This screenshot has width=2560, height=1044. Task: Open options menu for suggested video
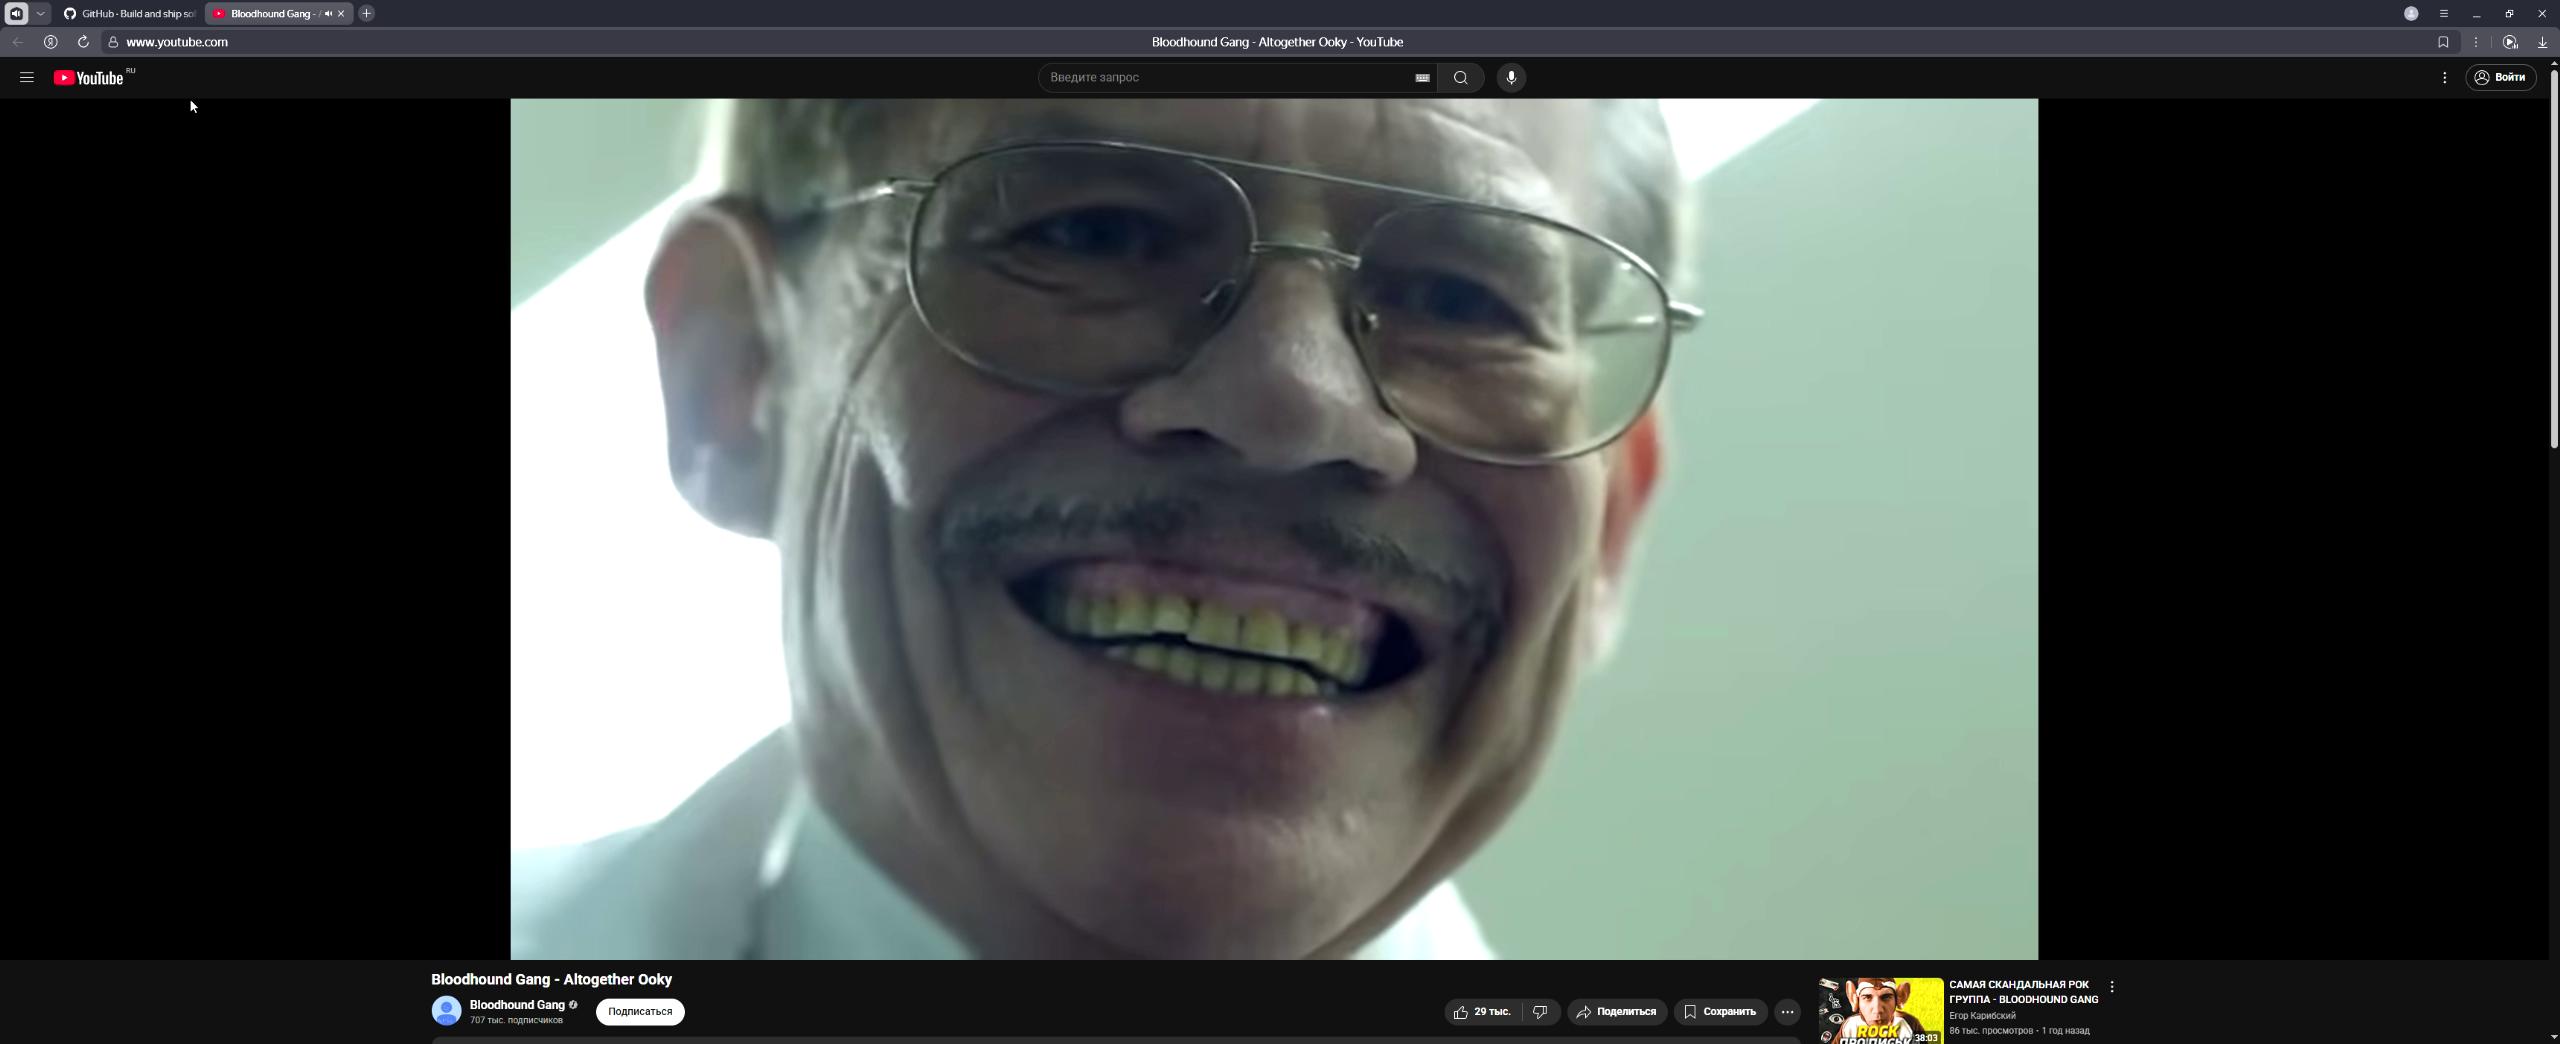[2111, 987]
